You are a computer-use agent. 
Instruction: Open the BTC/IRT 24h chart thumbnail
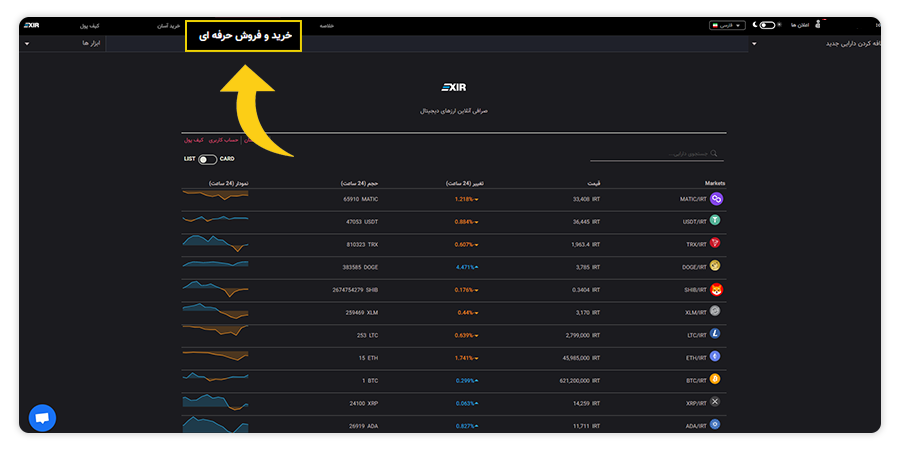tap(215, 377)
